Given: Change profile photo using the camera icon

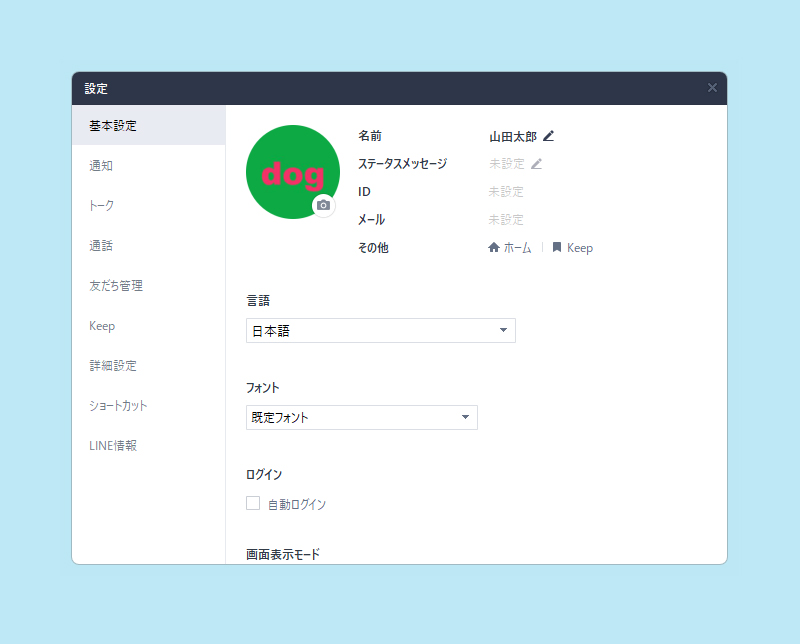Looking at the screenshot, I should [x=323, y=205].
